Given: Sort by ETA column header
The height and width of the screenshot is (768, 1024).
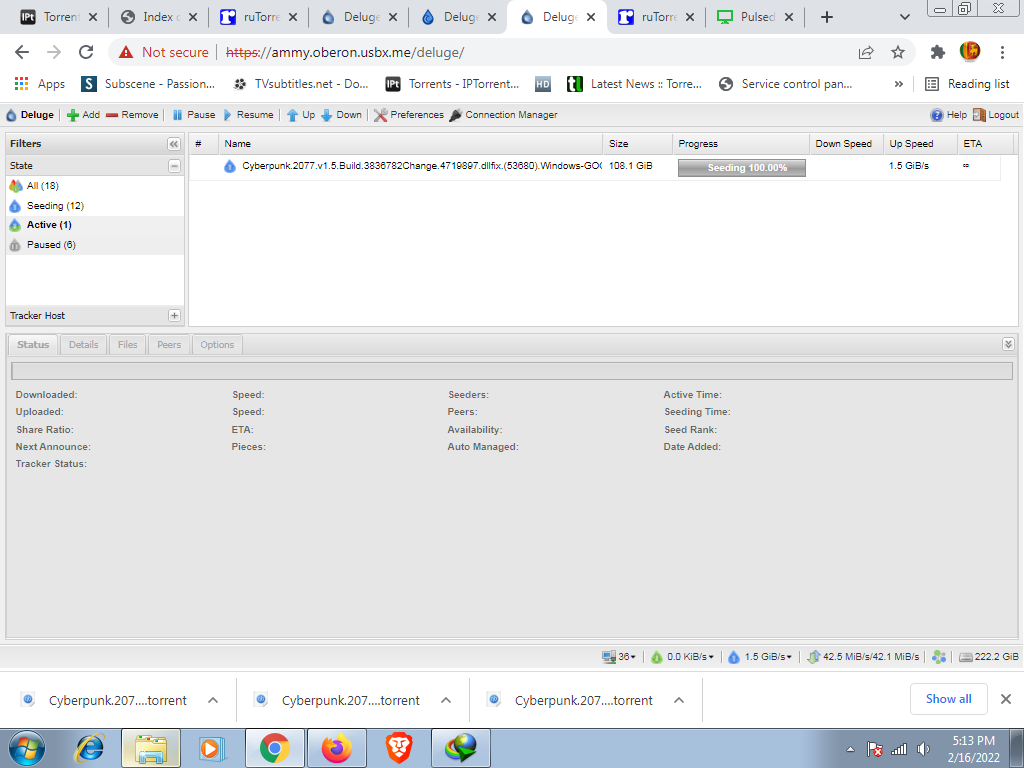Looking at the screenshot, I should click(x=985, y=144).
